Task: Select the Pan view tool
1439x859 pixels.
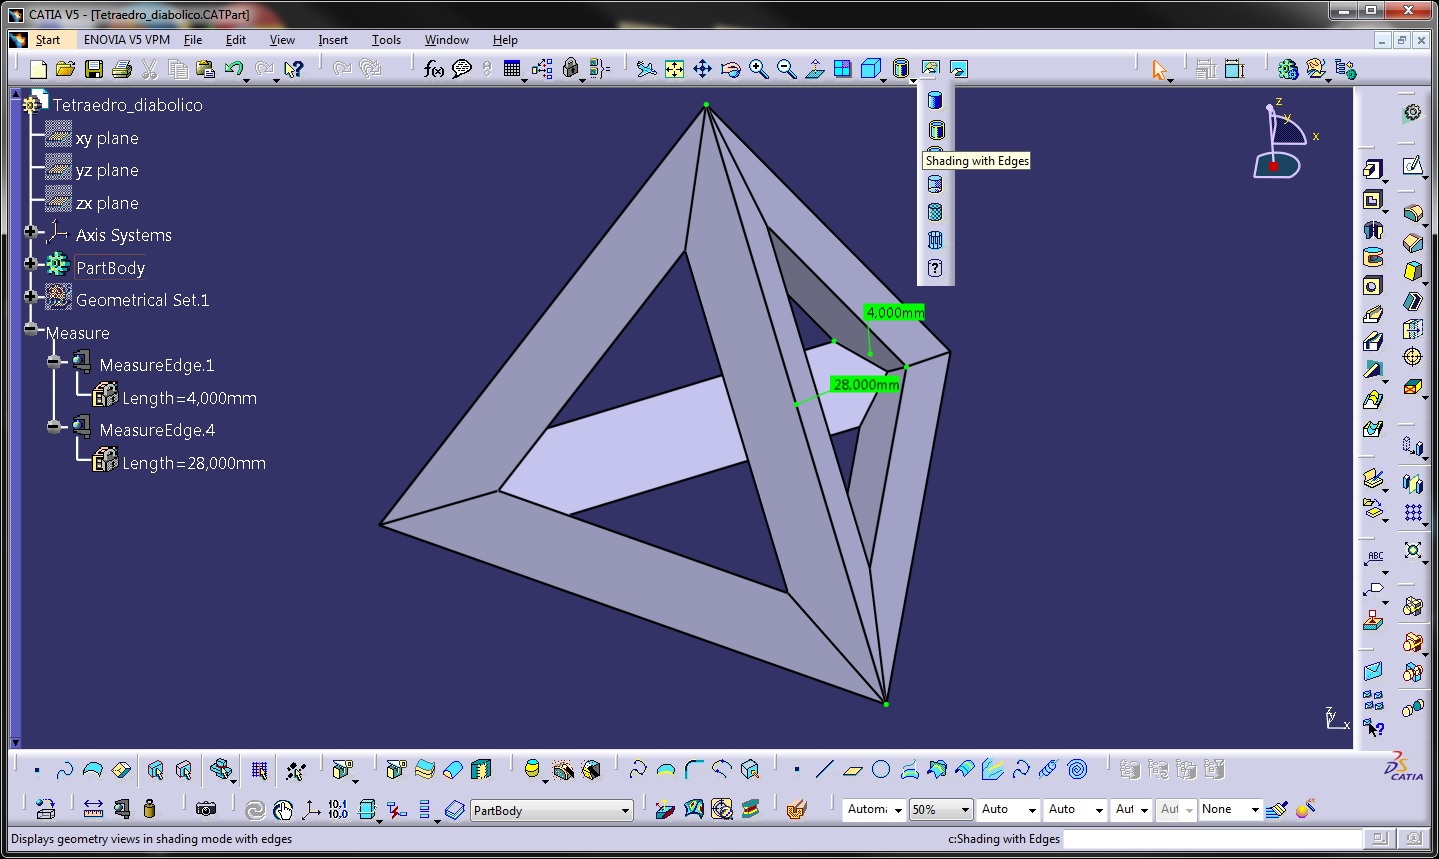Action: click(x=702, y=69)
